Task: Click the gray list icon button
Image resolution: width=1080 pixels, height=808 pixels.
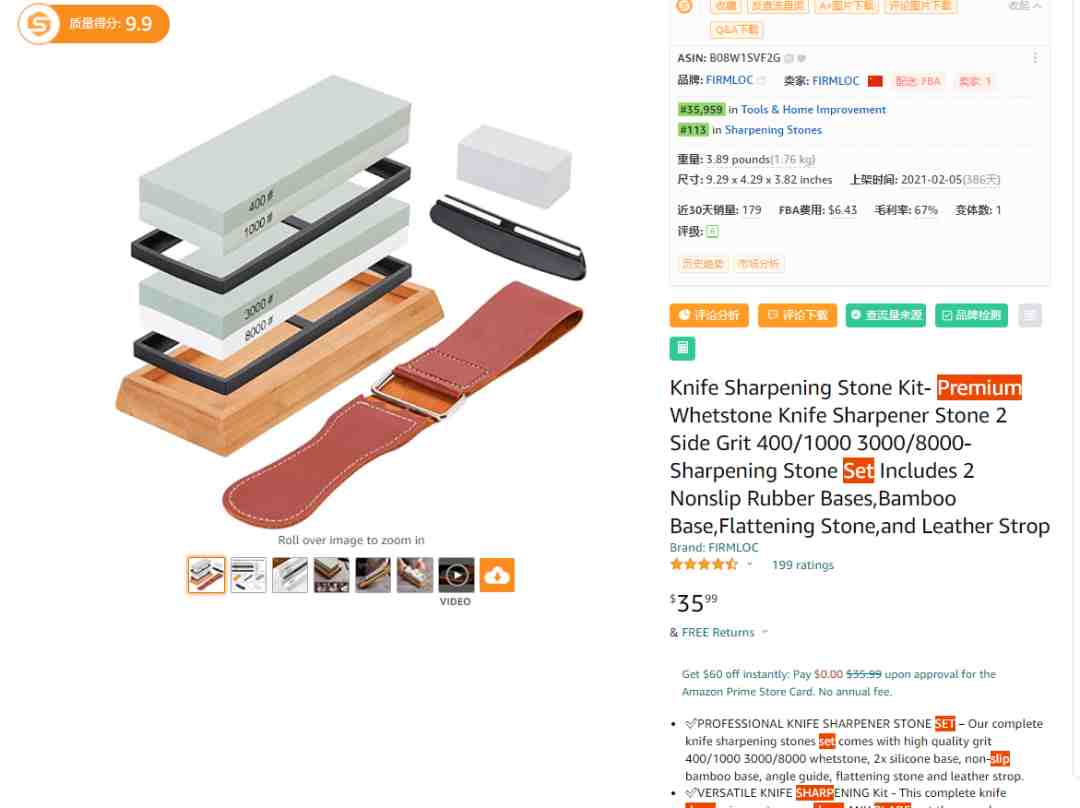Action: [1030, 315]
